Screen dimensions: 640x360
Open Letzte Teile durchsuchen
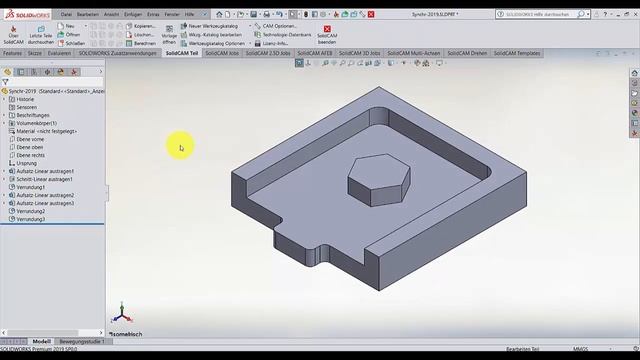coord(41,35)
